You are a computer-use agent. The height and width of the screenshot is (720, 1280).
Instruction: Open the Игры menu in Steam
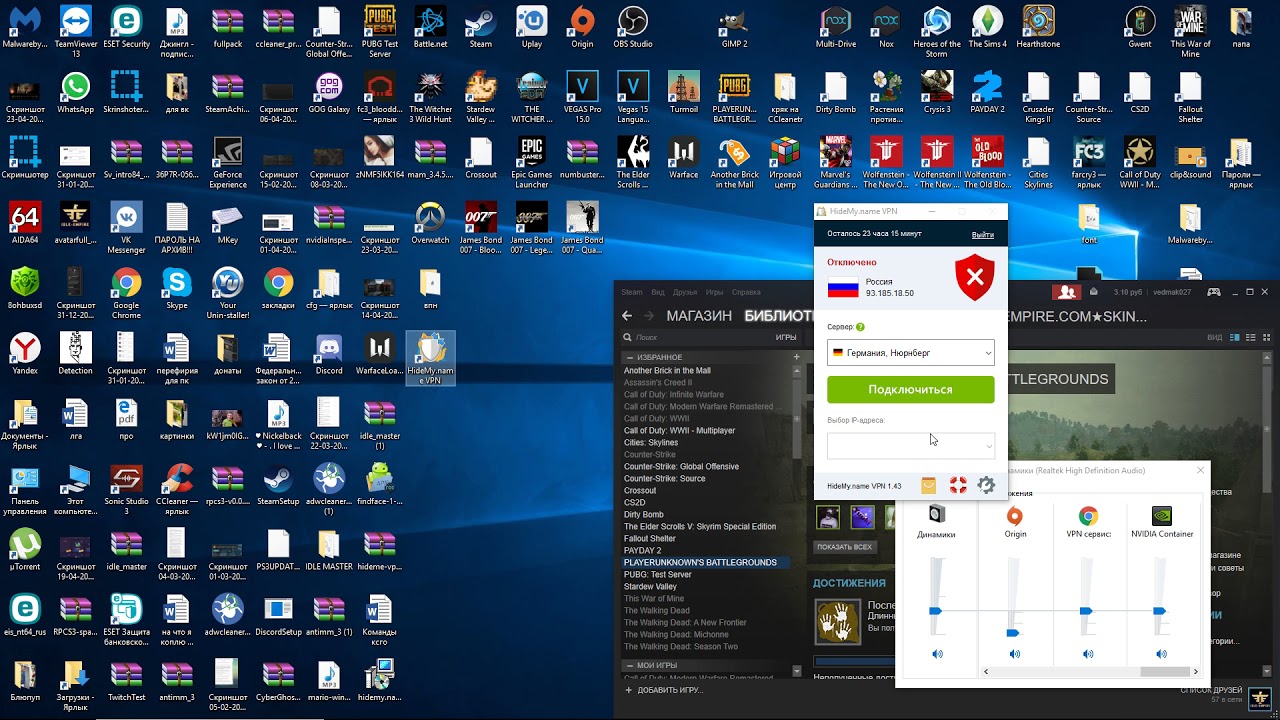point(715,292)
